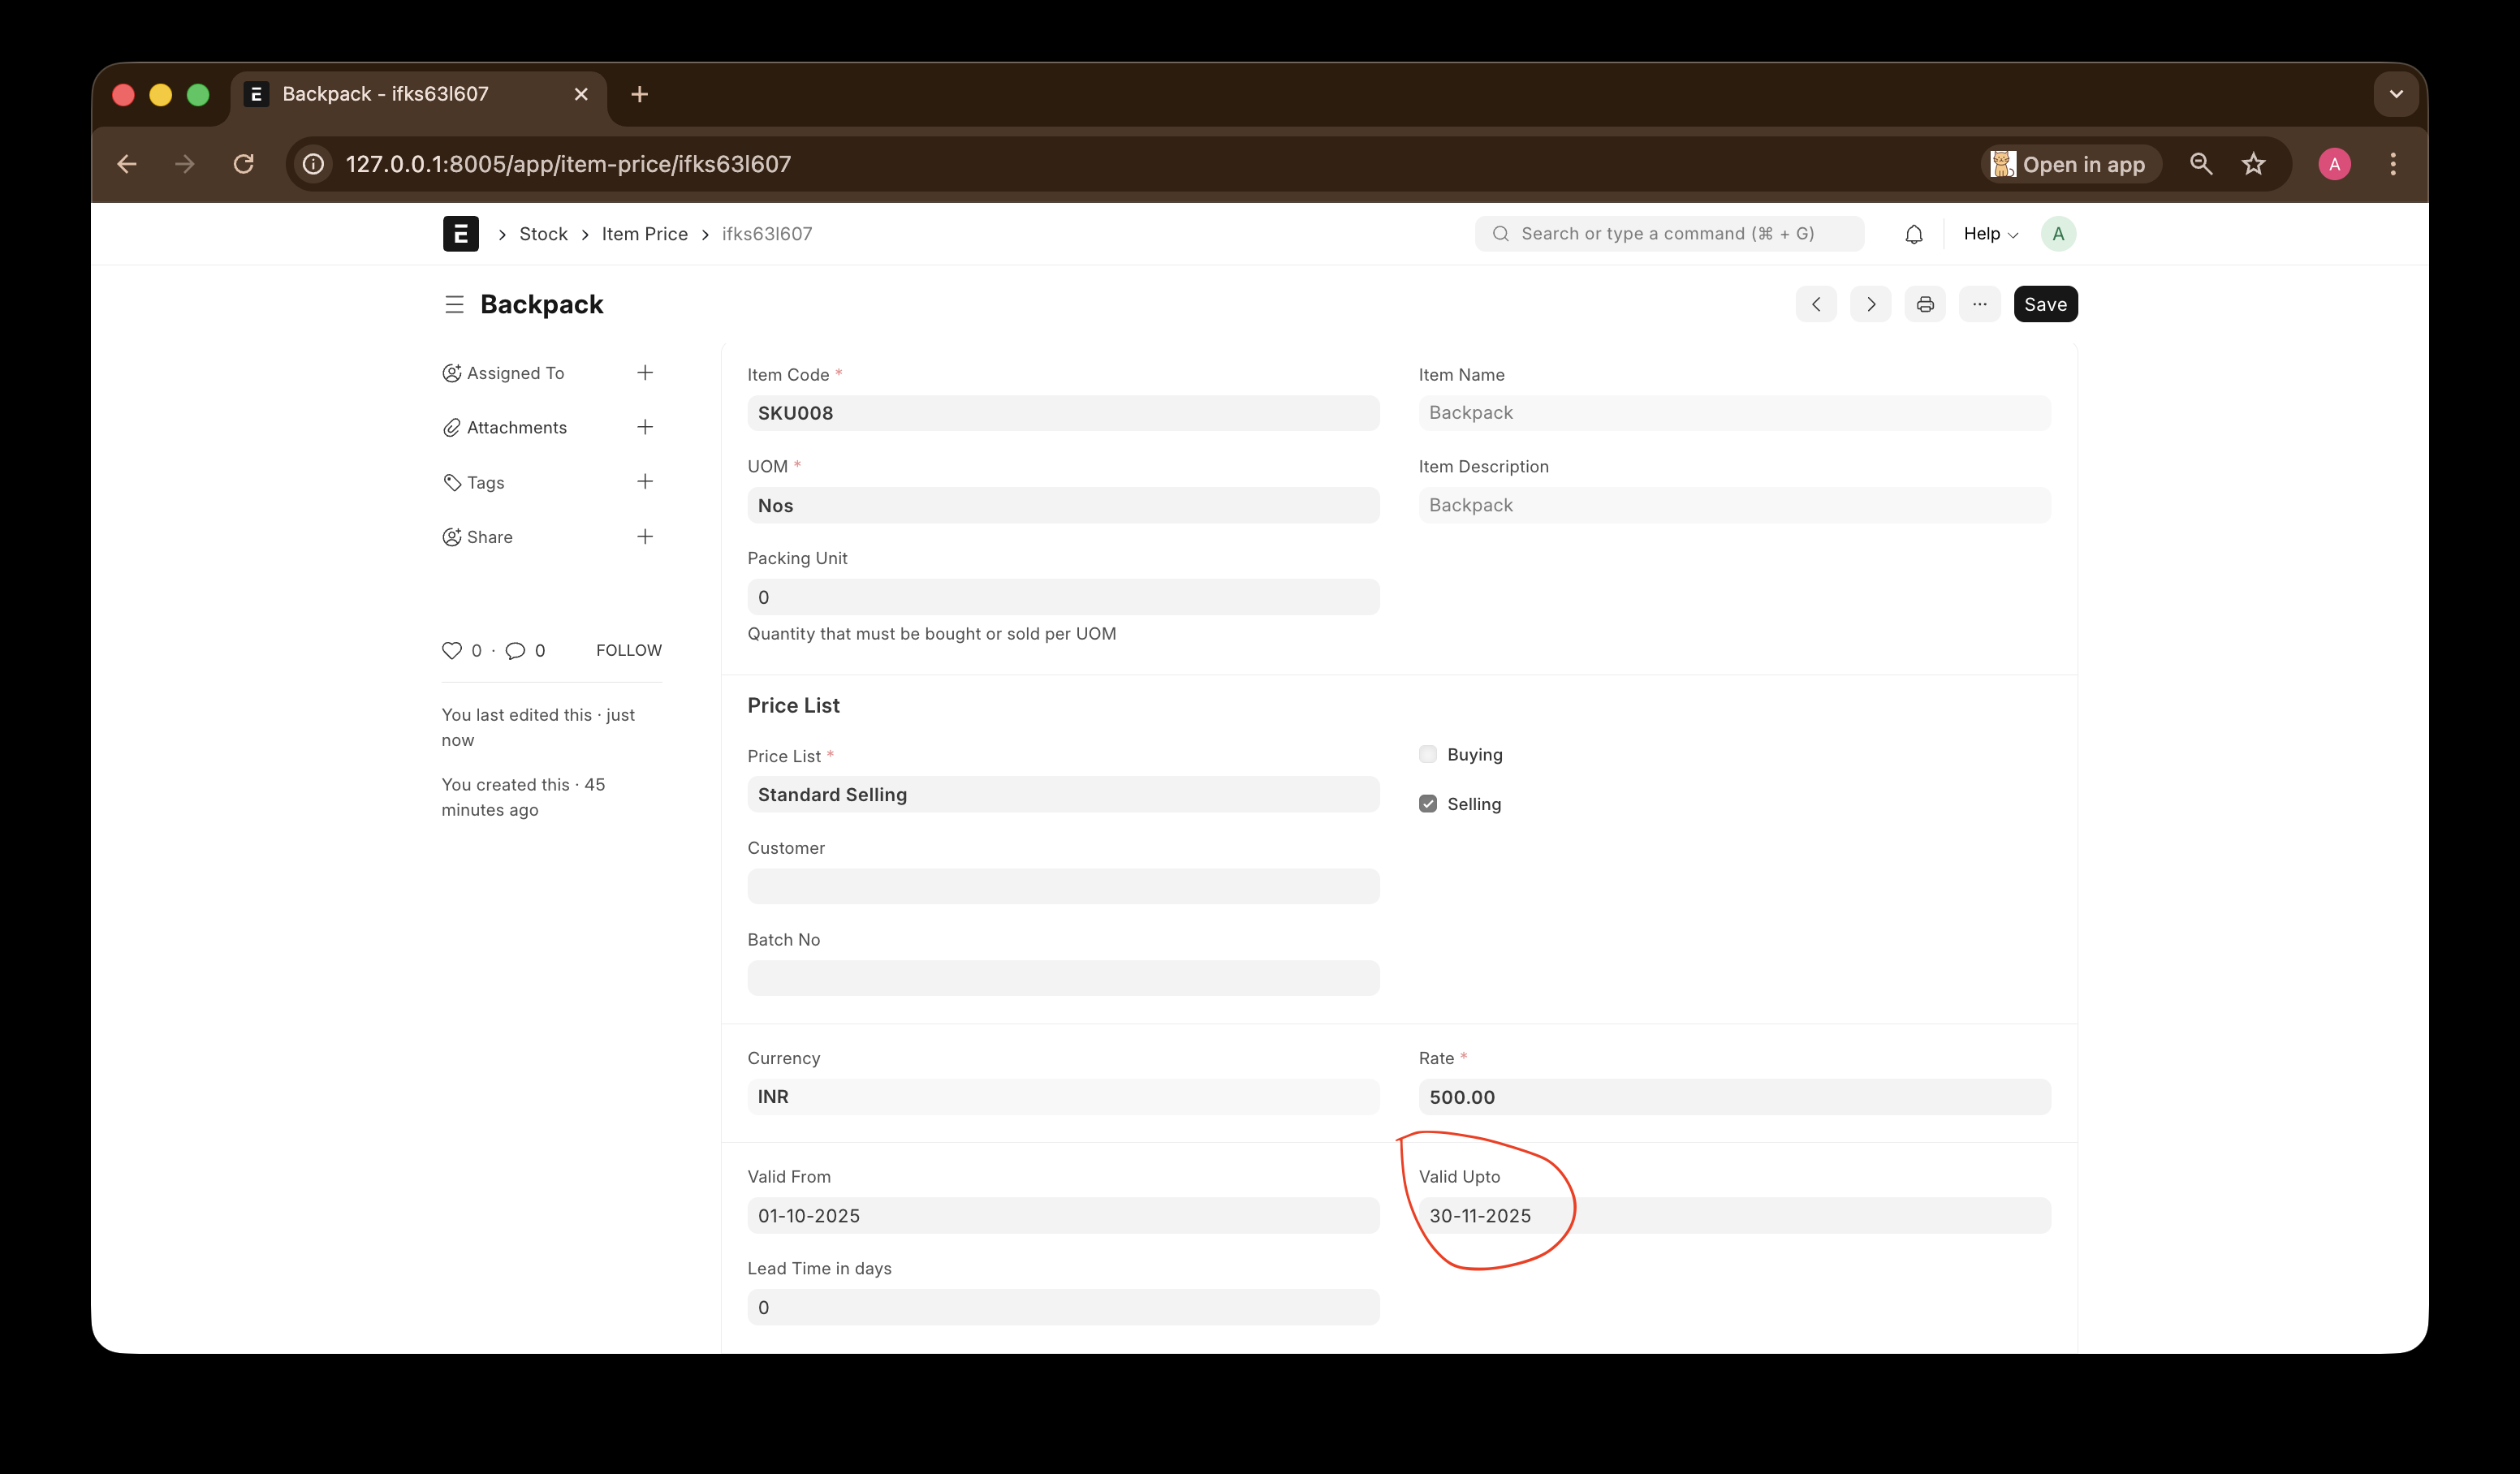Open the Price List link dropdown
The height and width of the screenshot is (1474, 2520).
pyautogui.click(x=1062, y=795)
